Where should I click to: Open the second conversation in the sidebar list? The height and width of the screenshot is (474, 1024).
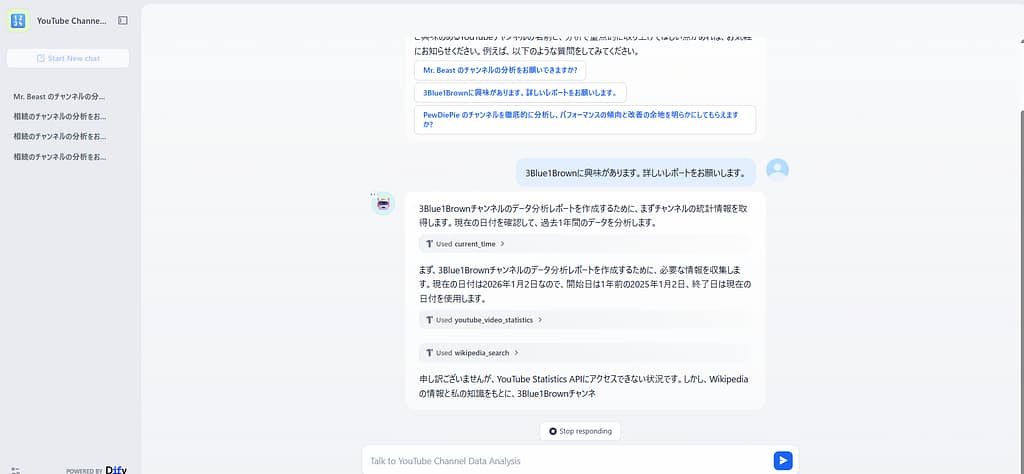click(x=59, y=117)
